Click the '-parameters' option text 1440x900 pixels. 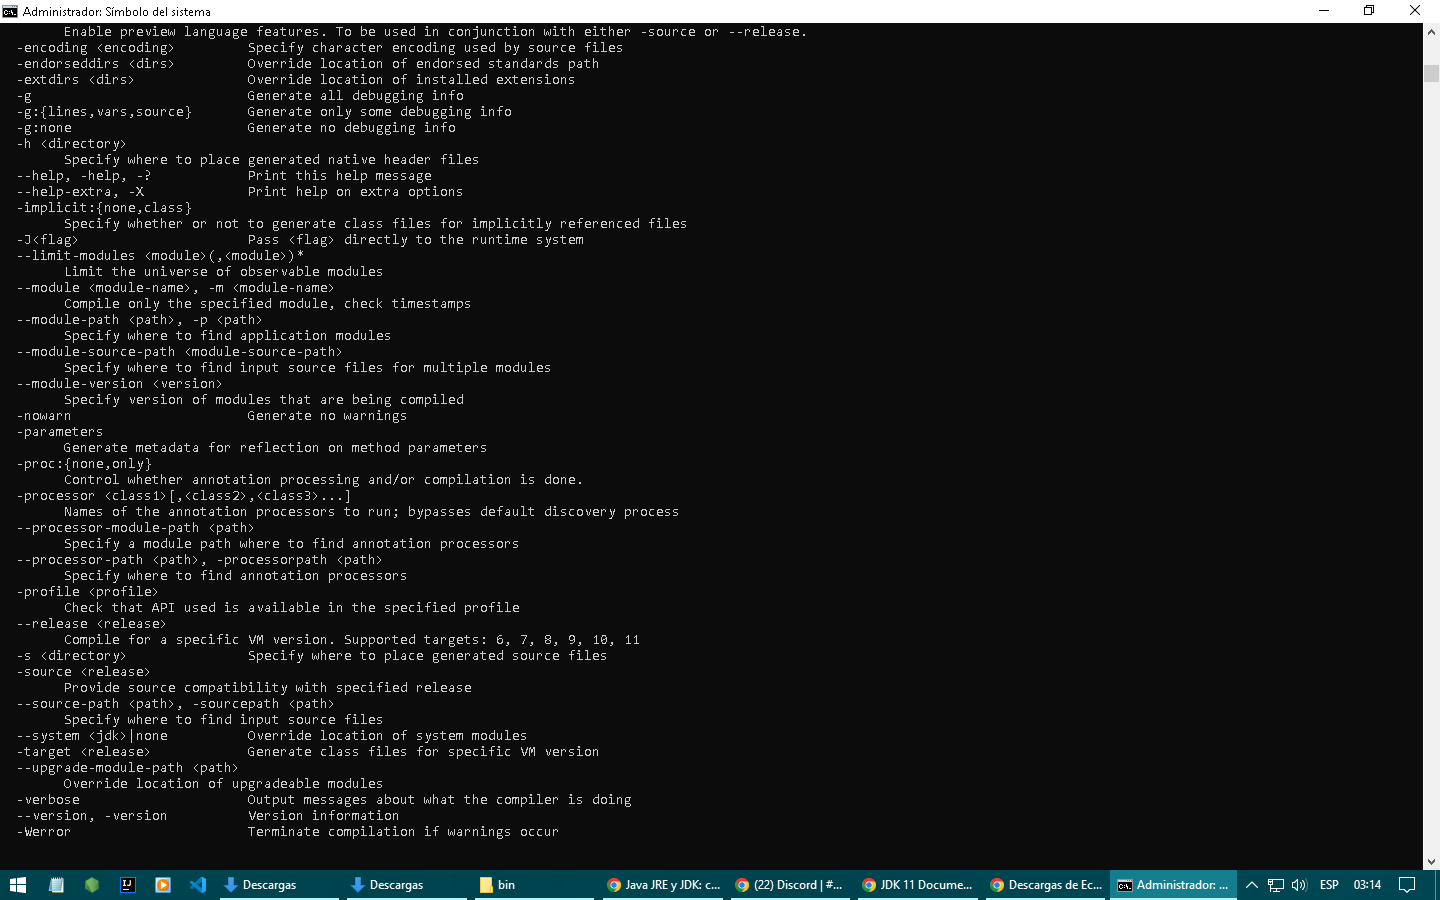pos(60,432)
